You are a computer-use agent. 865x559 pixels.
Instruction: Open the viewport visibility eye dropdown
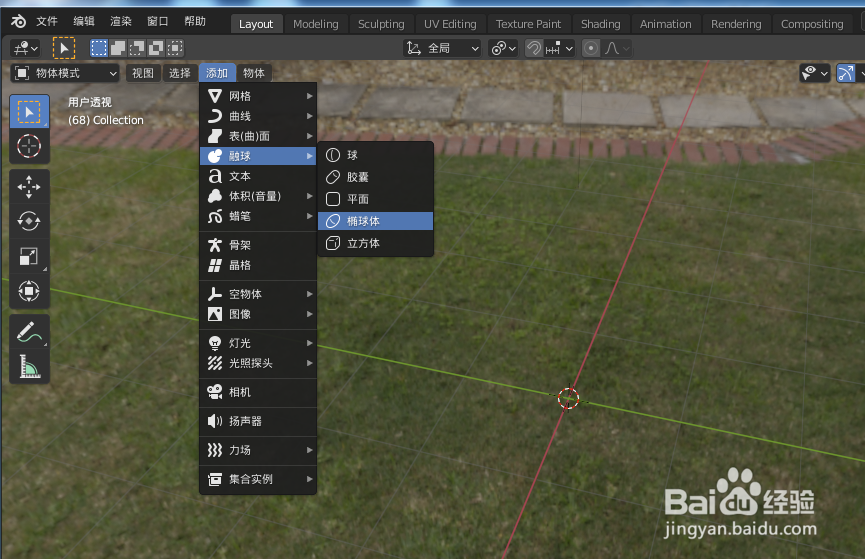[815, 73]
